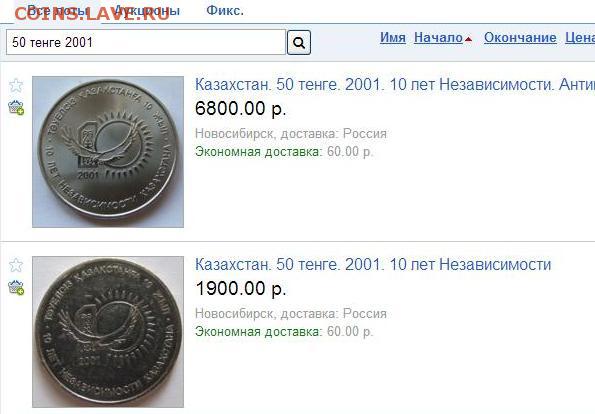Open the second Казахстан 50 тенге 2001 lot title
Image resolution: width=595 pixels, height=414 pixels.
pyautogui.click(x=373, y=264)
